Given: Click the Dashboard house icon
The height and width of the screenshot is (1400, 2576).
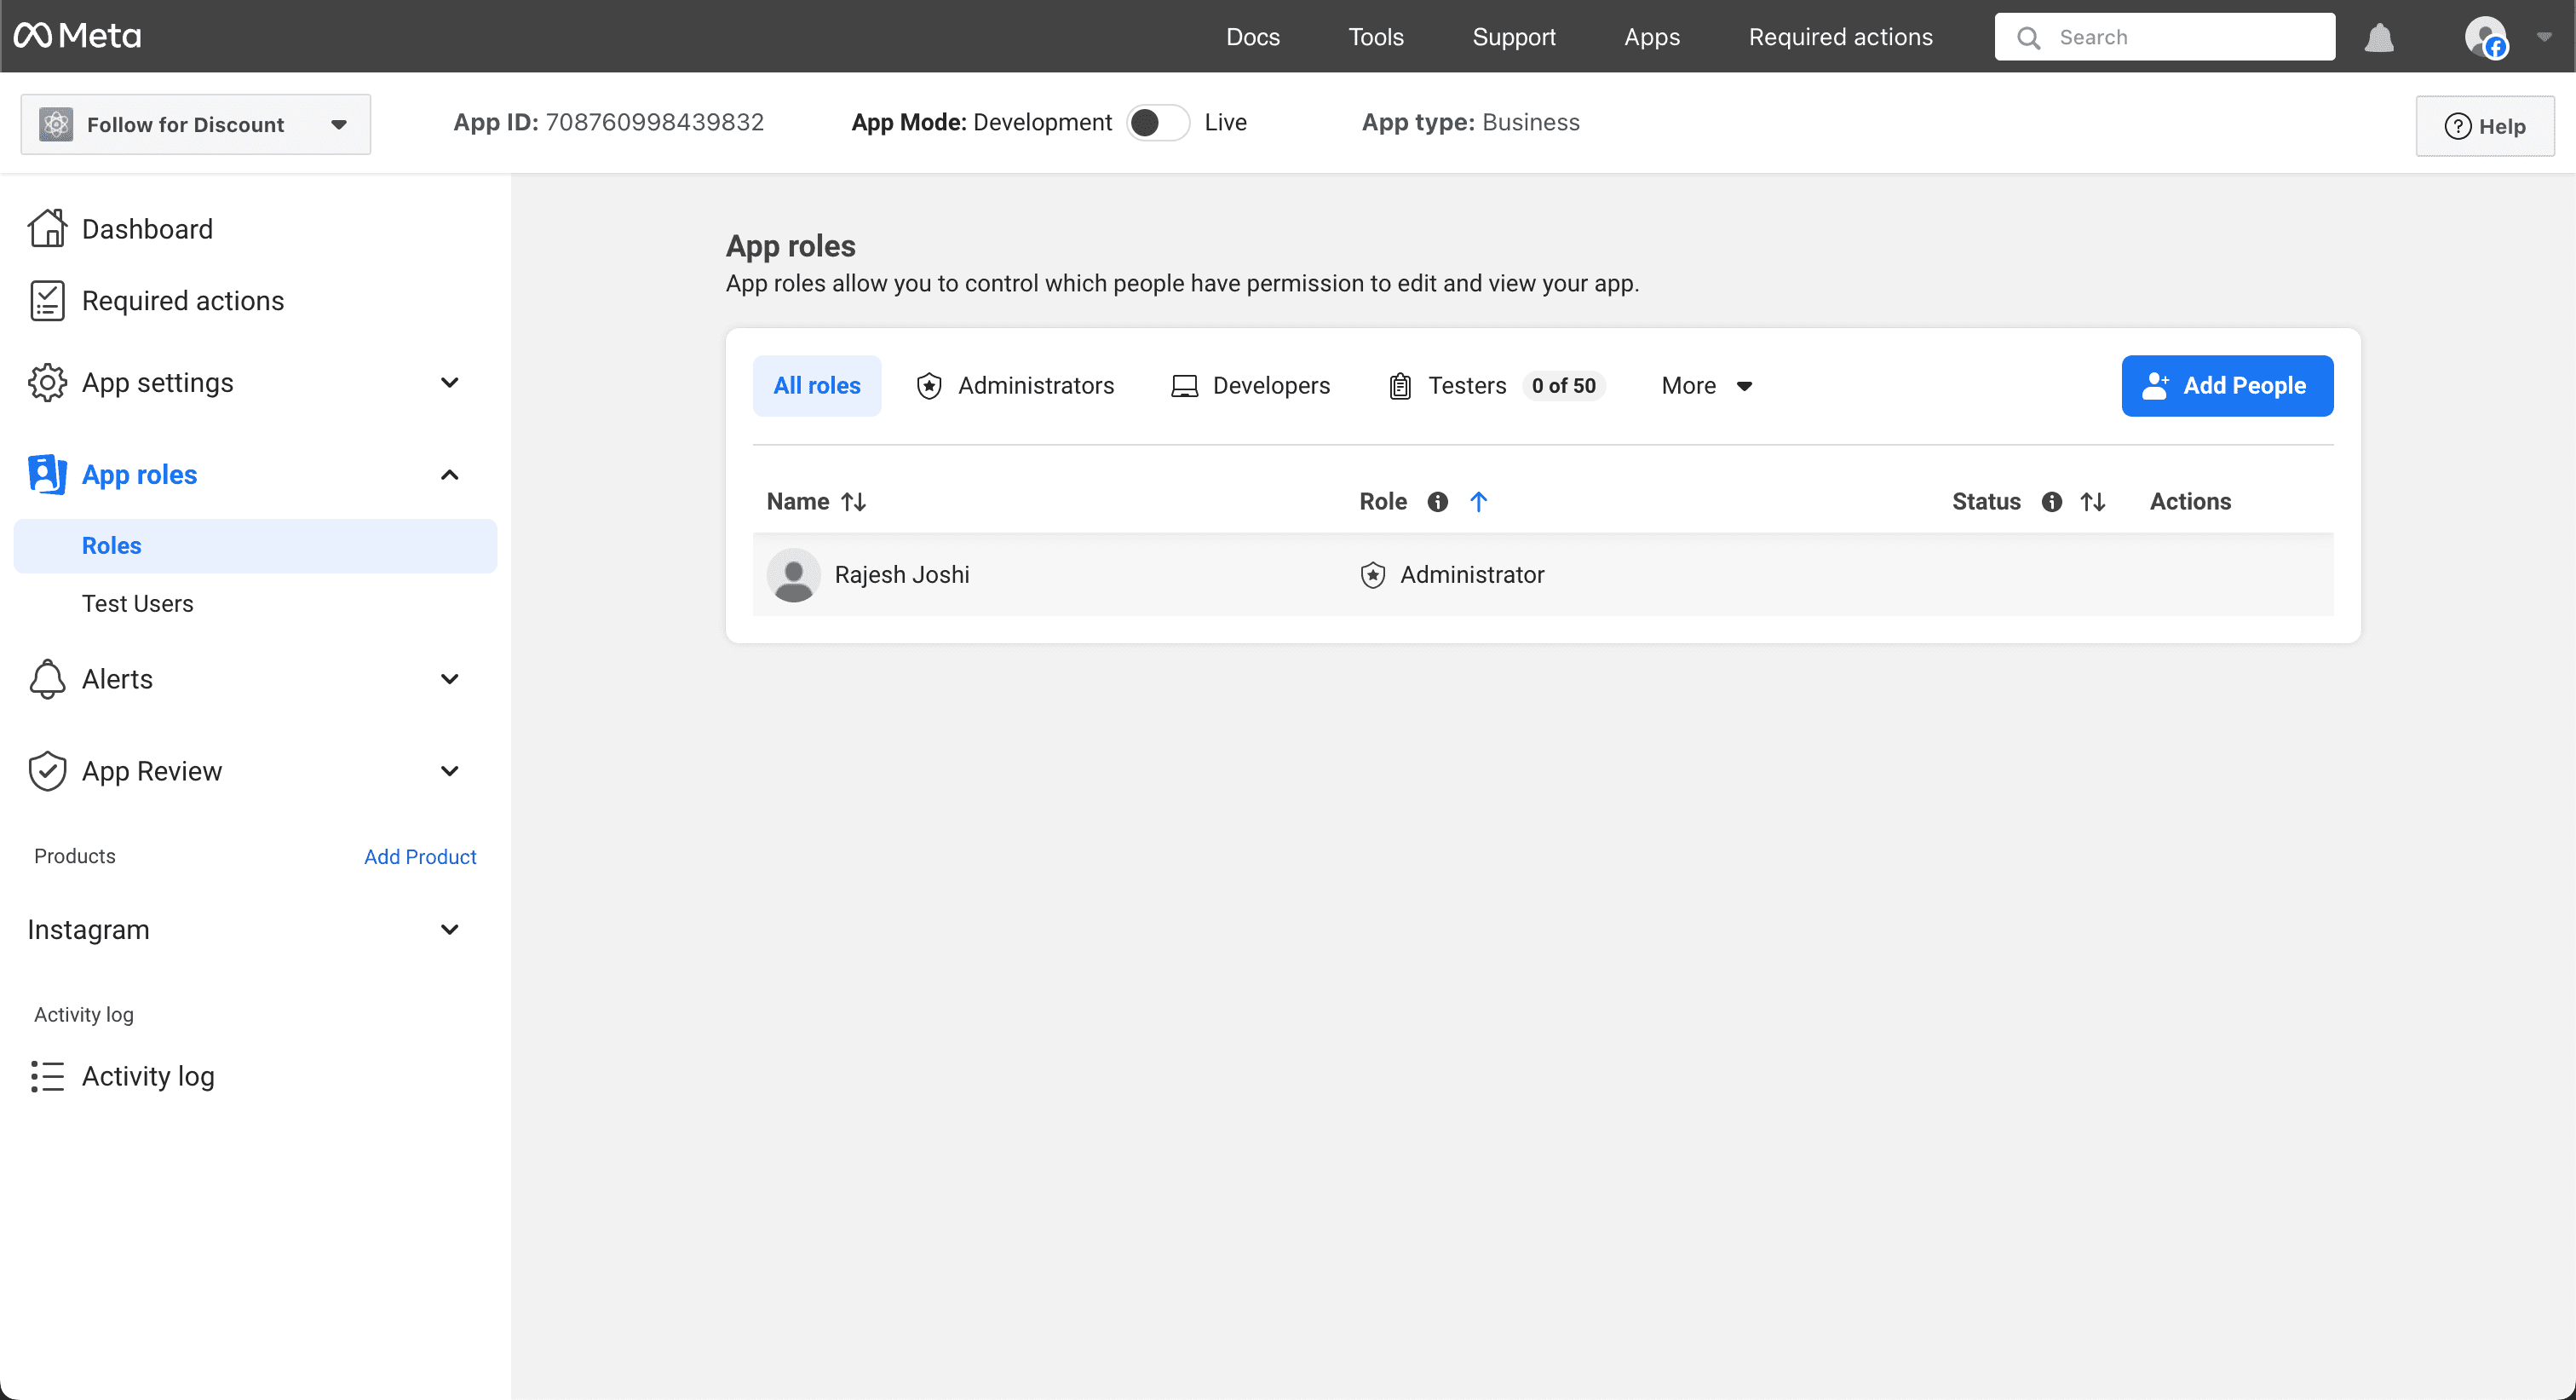Looking at the screenshot, I should tap(47, 228).
